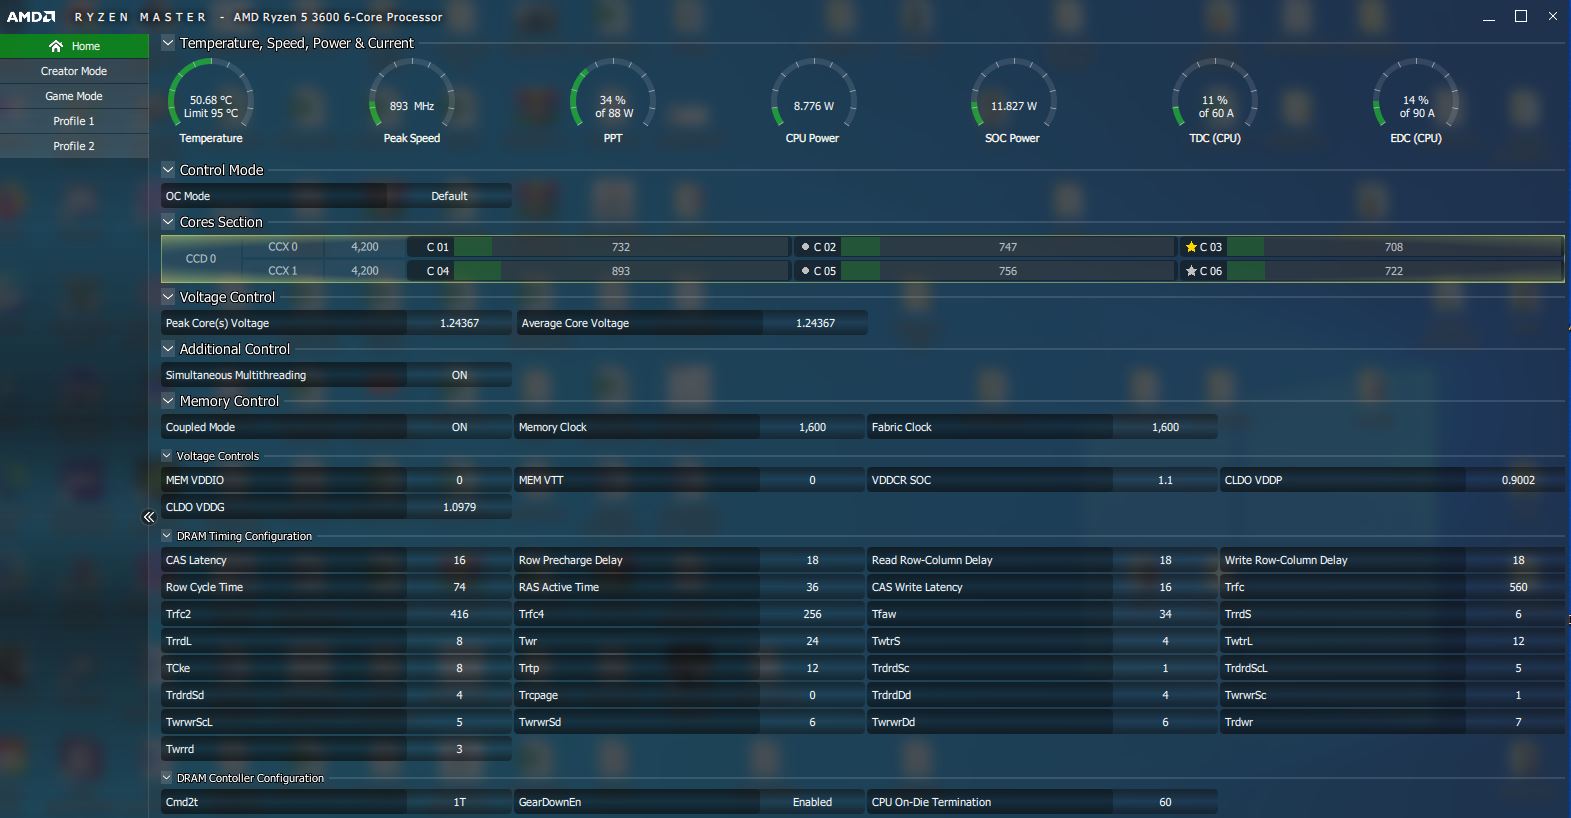Collapse the Cores Section chevron
Viewport: 1571px width, 818px height.
point(168,222)
